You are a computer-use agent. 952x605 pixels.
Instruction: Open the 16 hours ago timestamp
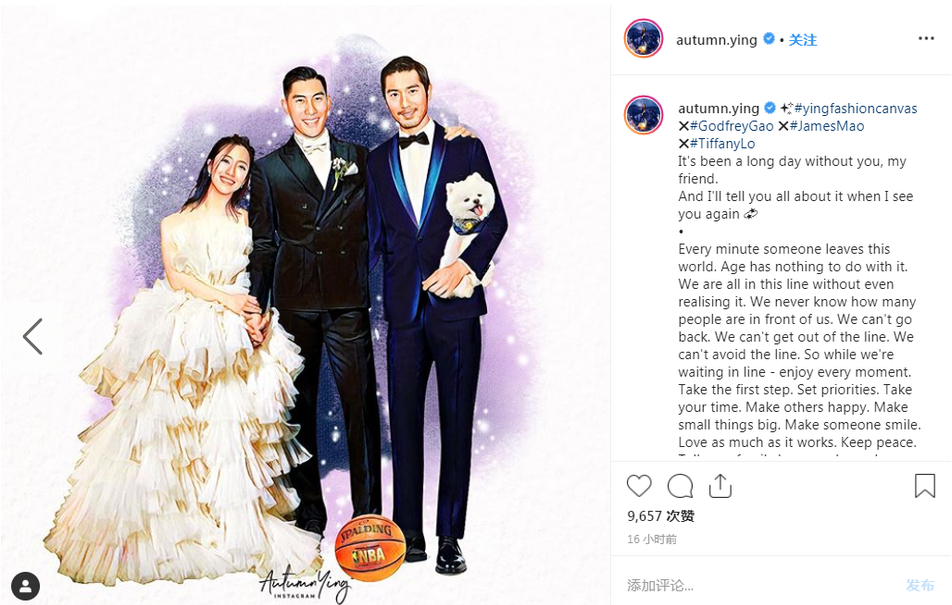651,539
